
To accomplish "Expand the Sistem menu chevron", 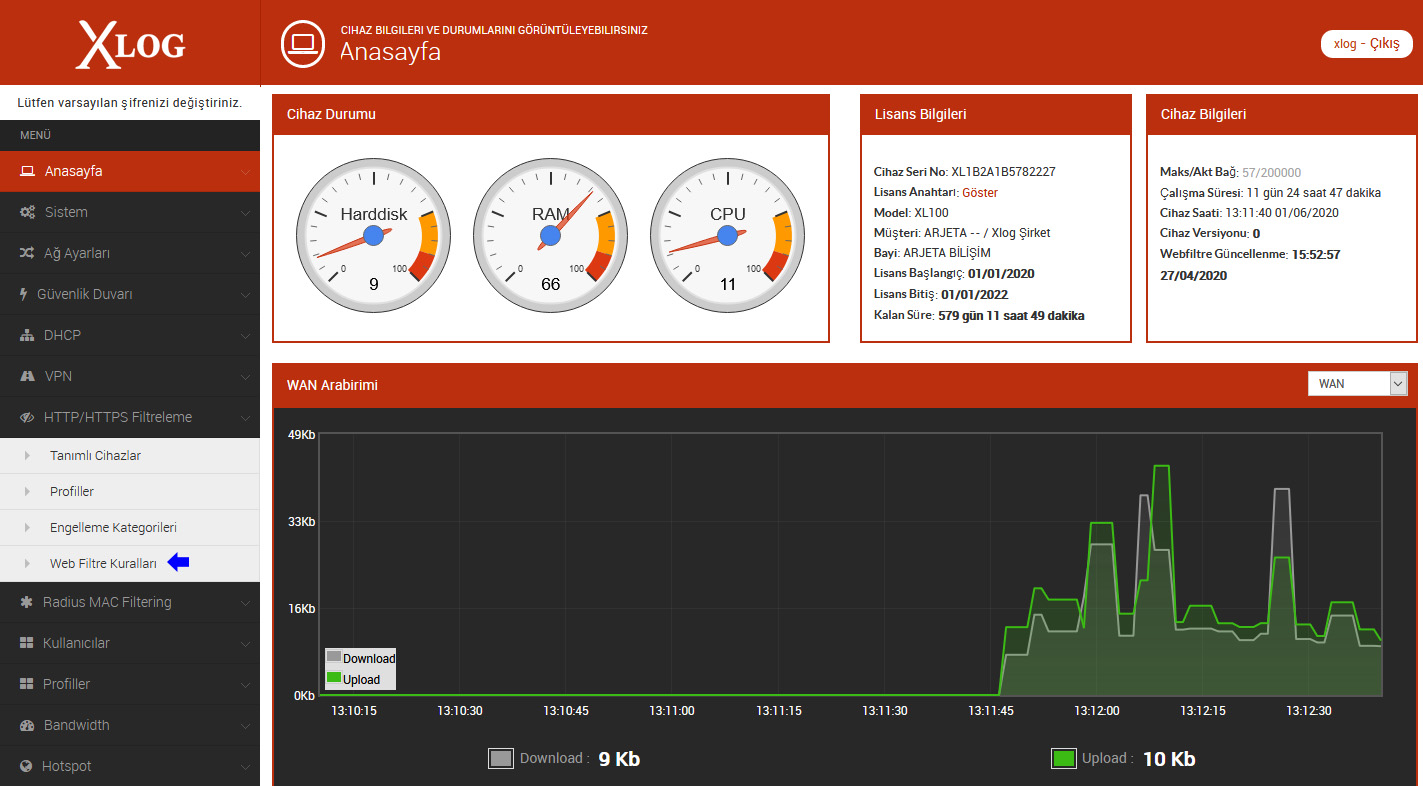I will click(245, 213).
